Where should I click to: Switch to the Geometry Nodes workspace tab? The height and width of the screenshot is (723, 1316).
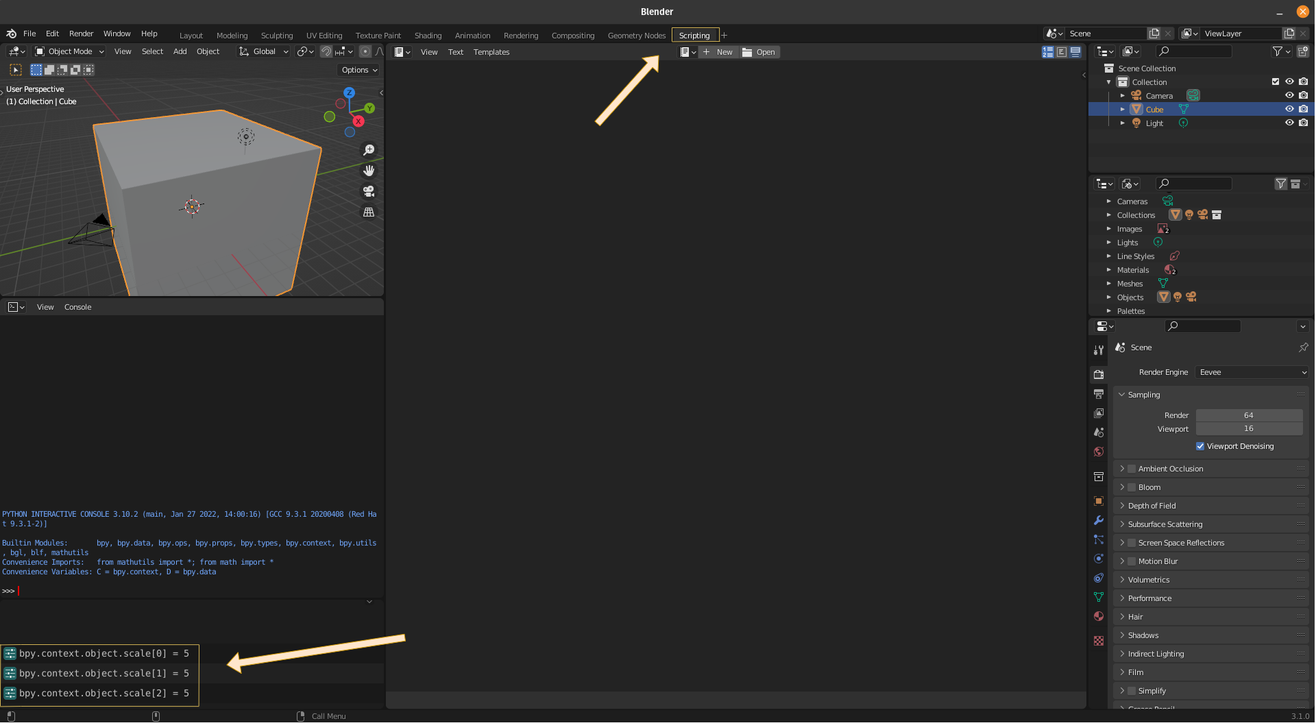[637, 35]
